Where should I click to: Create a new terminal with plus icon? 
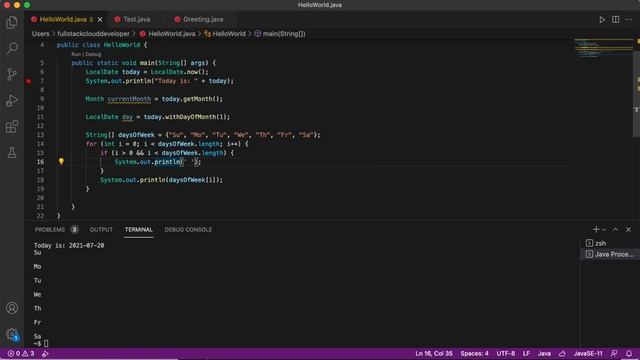point(596,229)
